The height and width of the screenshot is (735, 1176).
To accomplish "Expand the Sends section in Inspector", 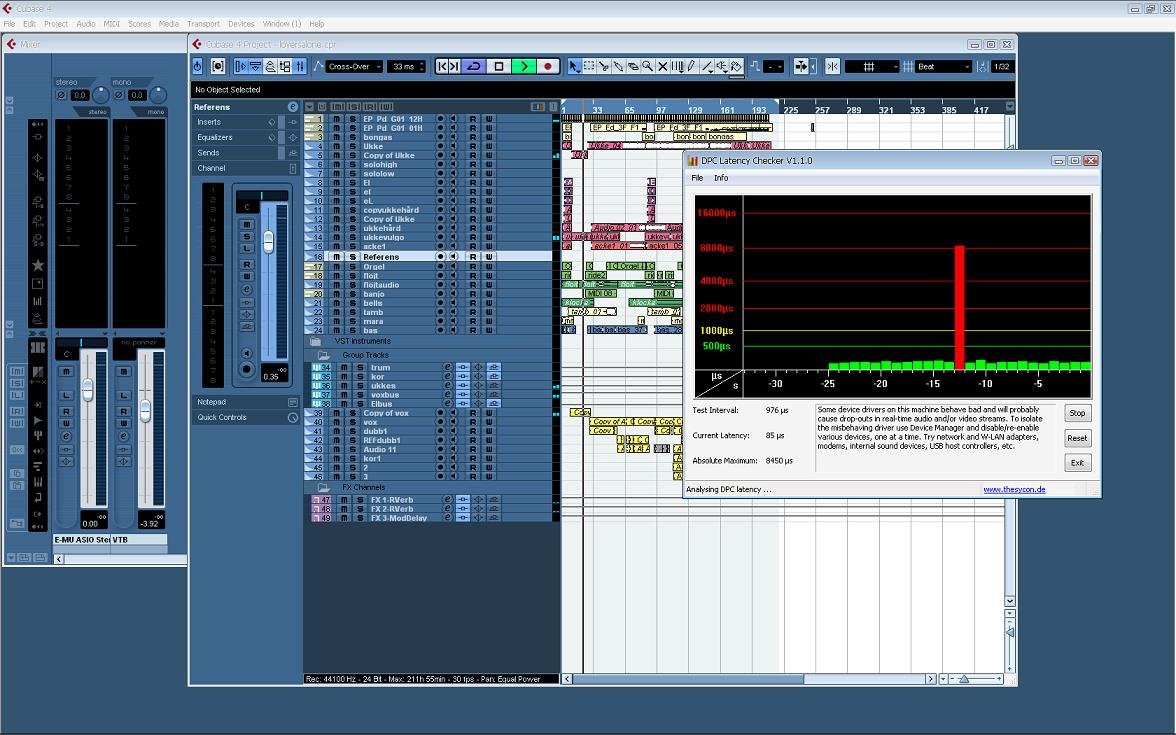I will coord(245,152).
